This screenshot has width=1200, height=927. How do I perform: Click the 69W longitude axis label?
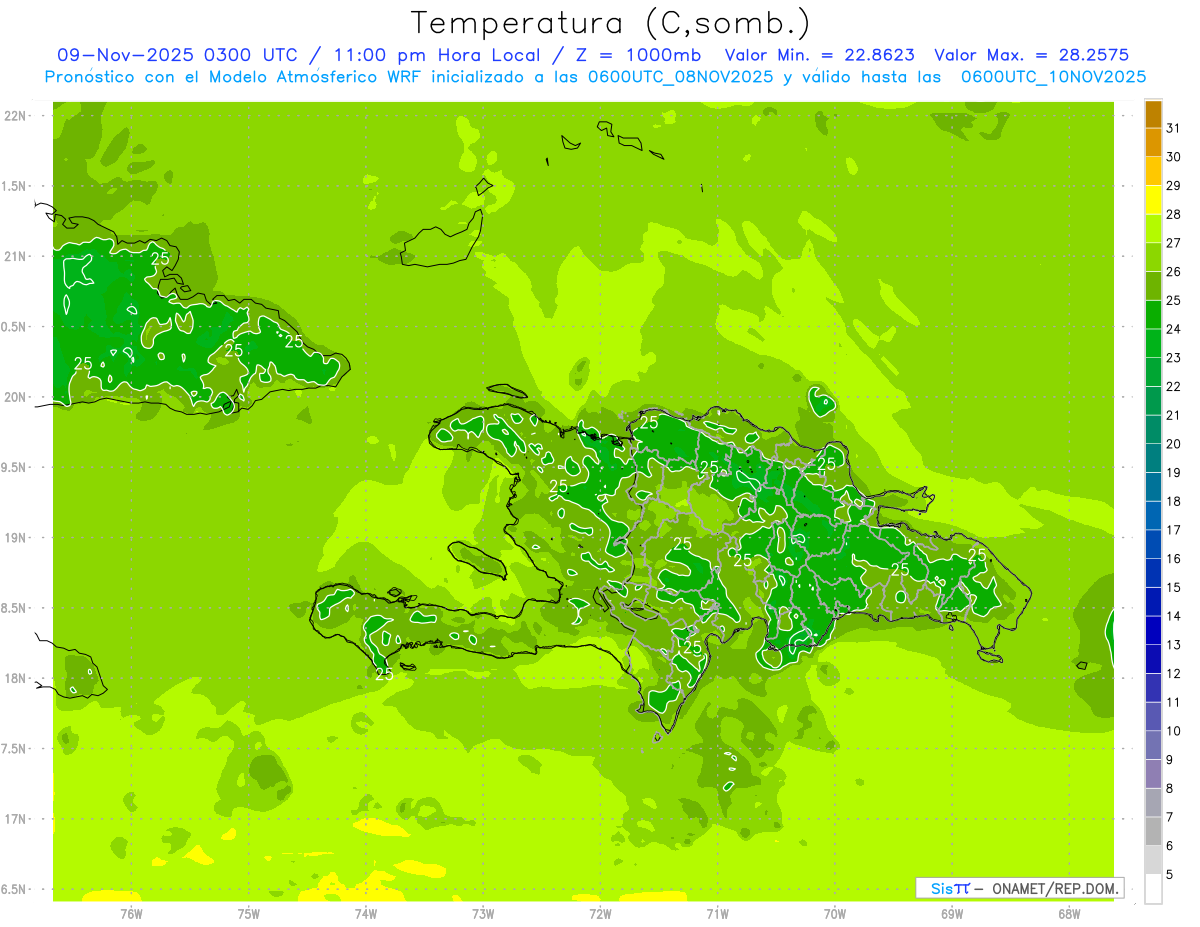[952, 914]
